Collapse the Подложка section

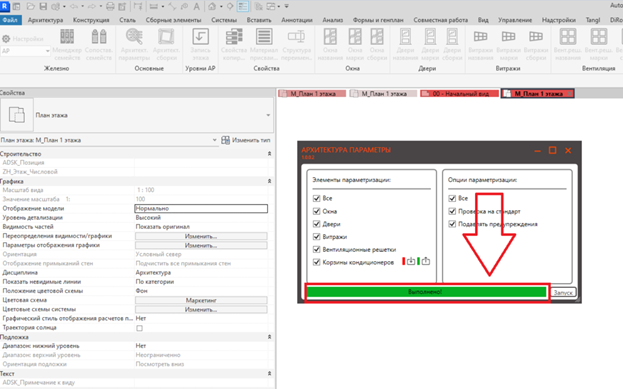click(x=269, y=337)
